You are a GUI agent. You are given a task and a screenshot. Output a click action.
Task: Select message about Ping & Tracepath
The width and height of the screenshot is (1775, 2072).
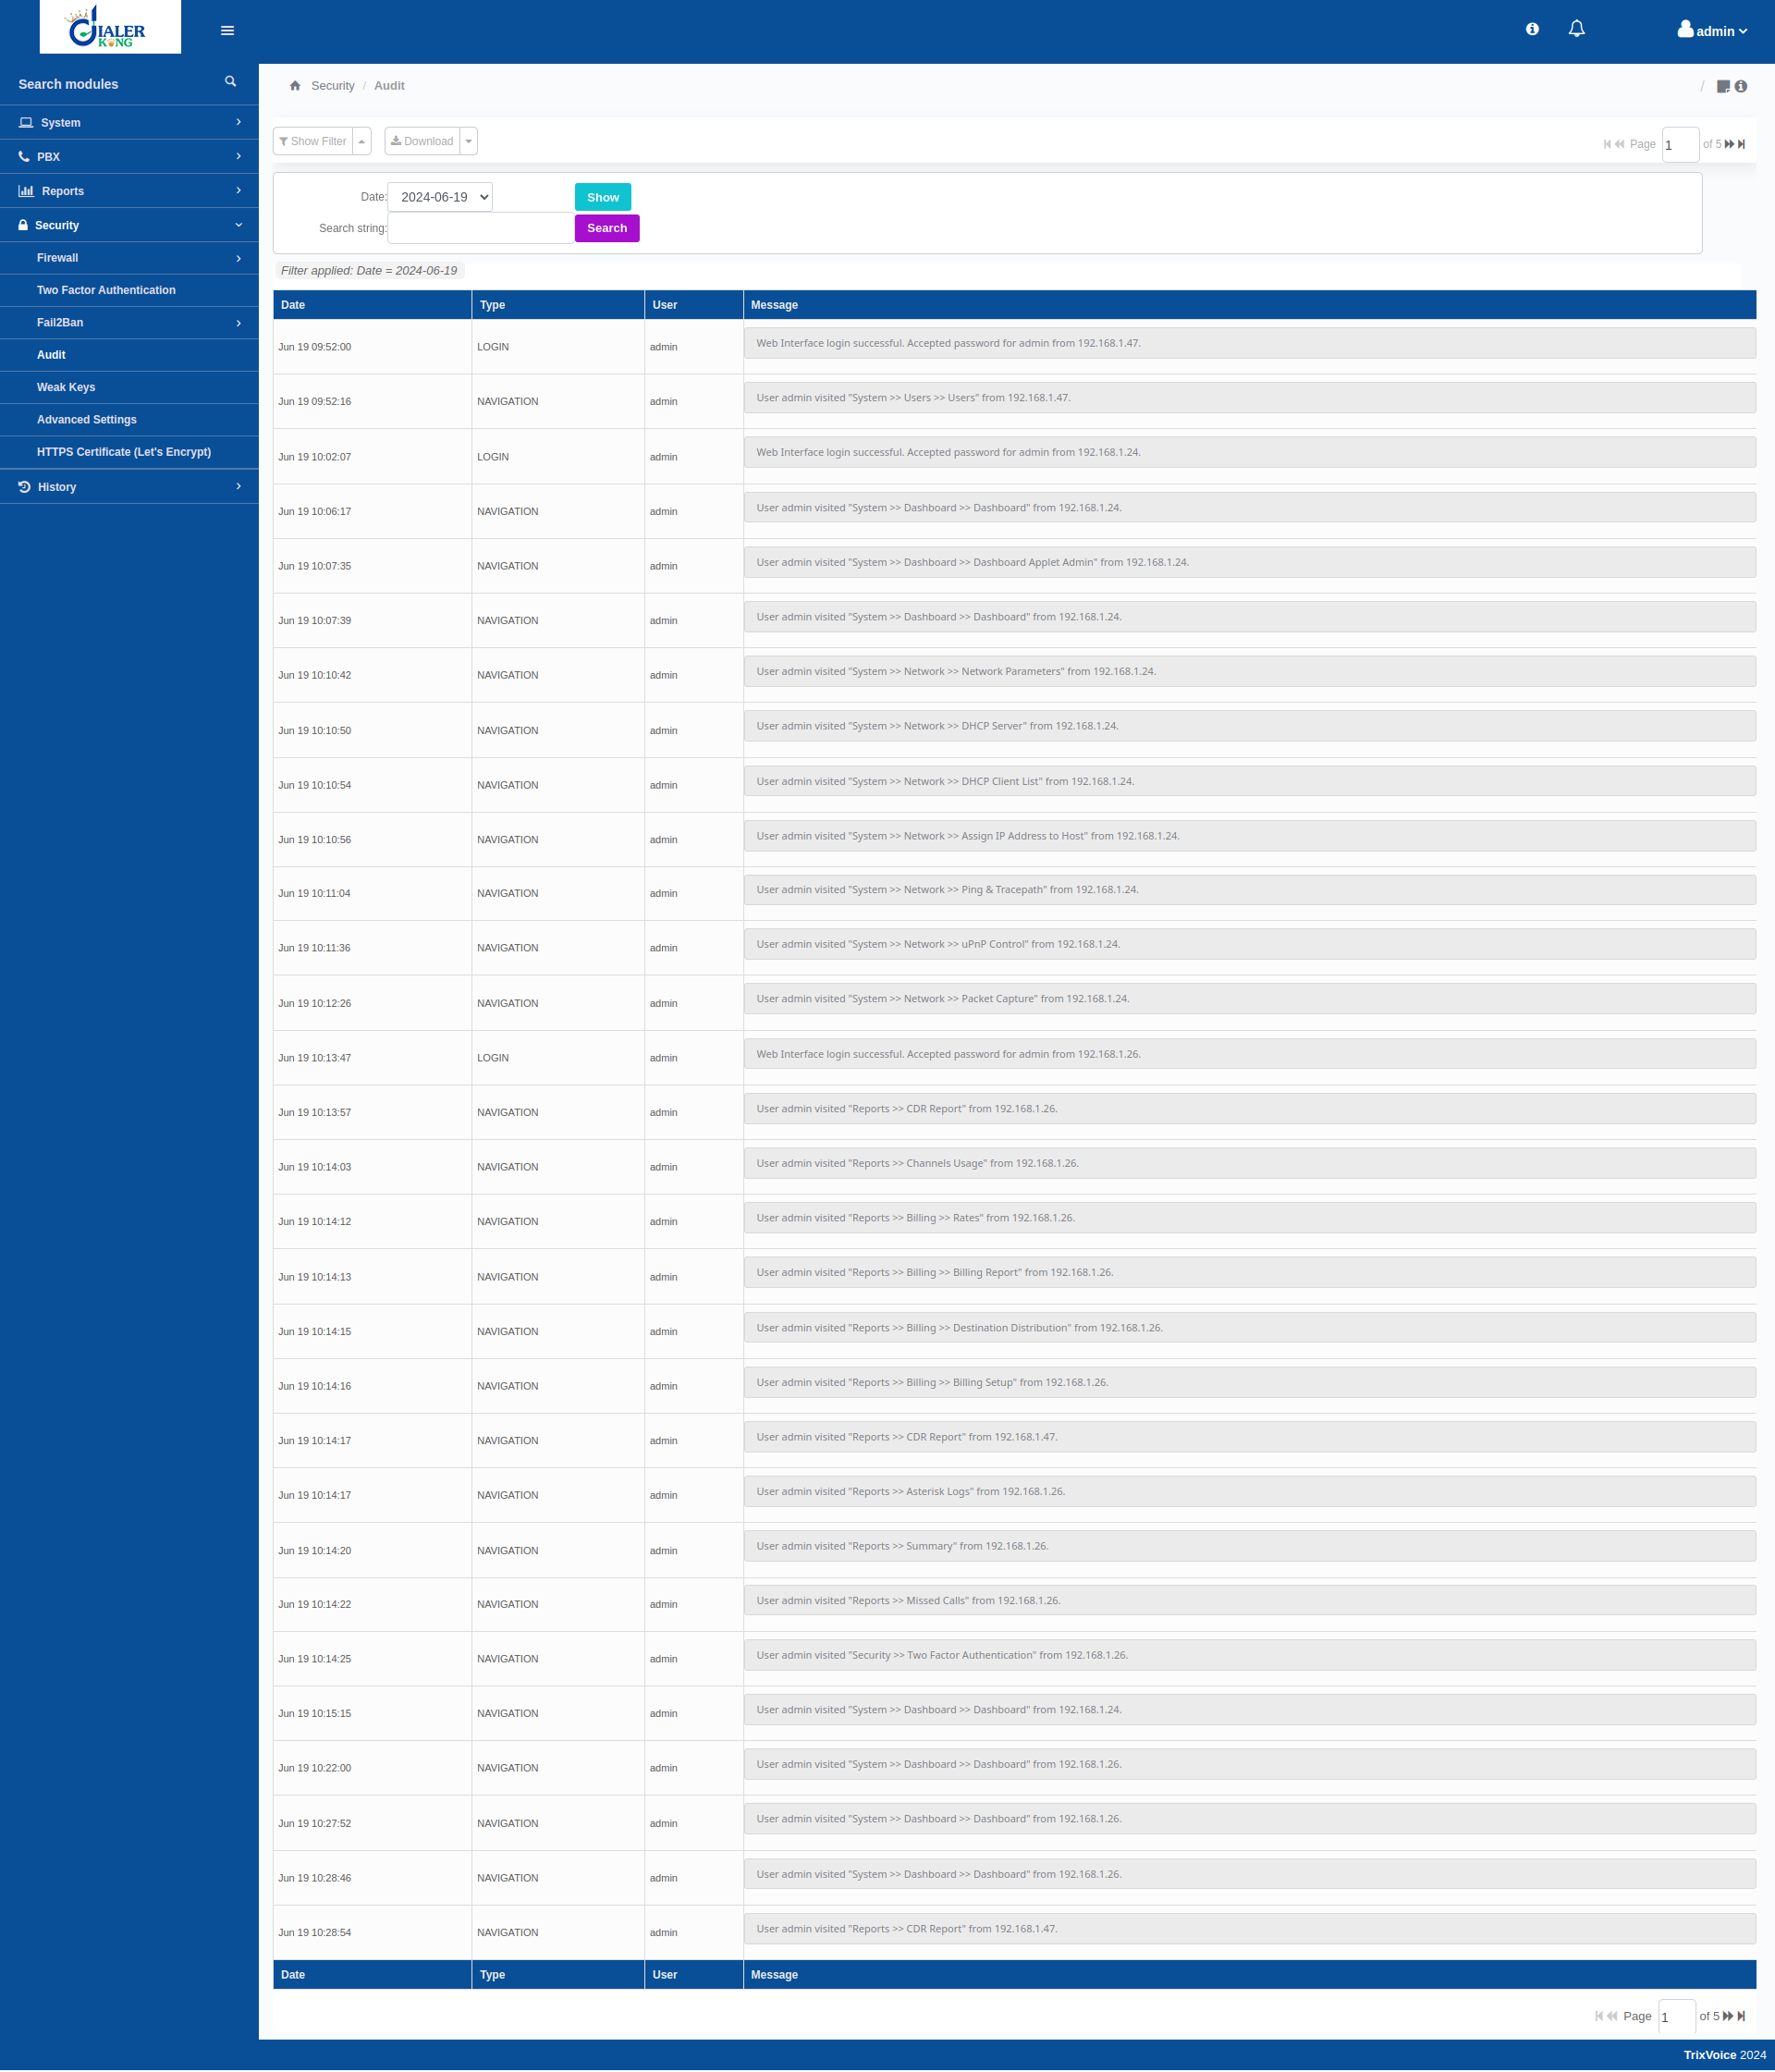[x=1250, y=890]
